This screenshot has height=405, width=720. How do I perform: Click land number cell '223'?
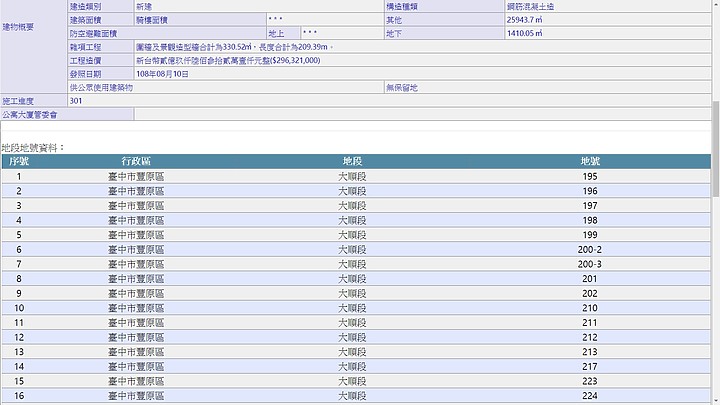point(590,381)
